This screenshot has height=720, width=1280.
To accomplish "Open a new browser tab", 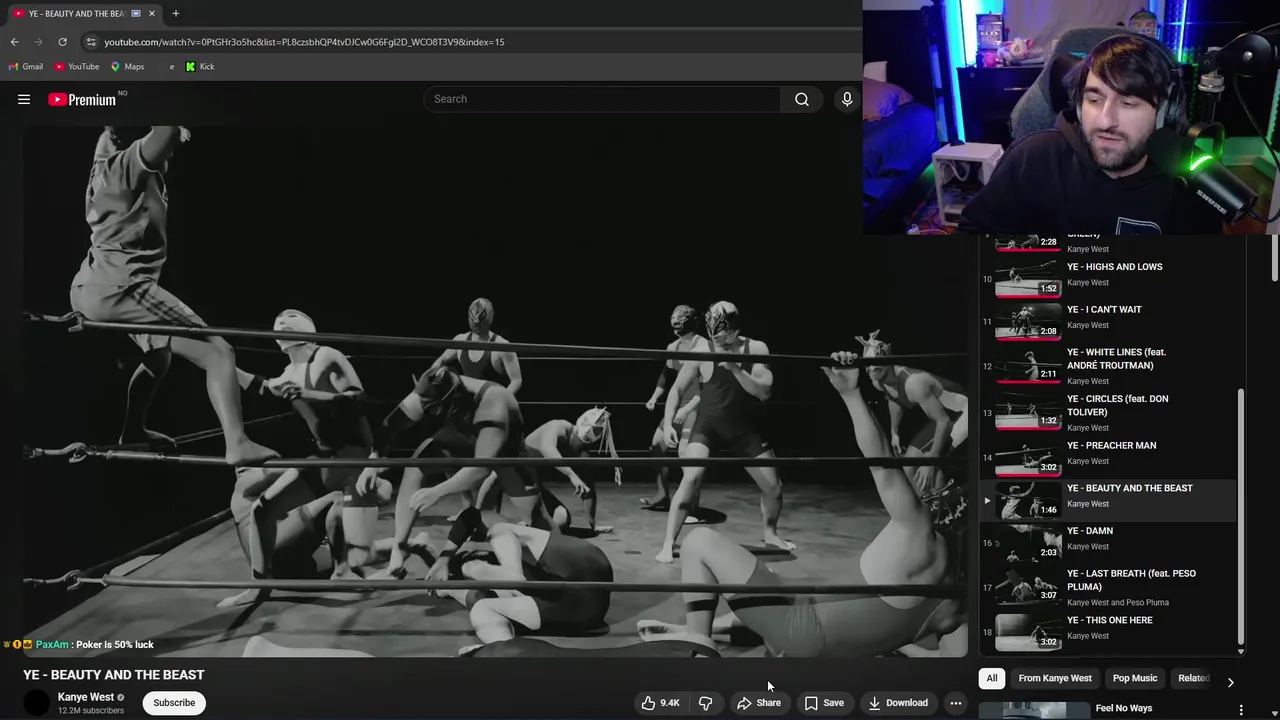I will point(175,13).
